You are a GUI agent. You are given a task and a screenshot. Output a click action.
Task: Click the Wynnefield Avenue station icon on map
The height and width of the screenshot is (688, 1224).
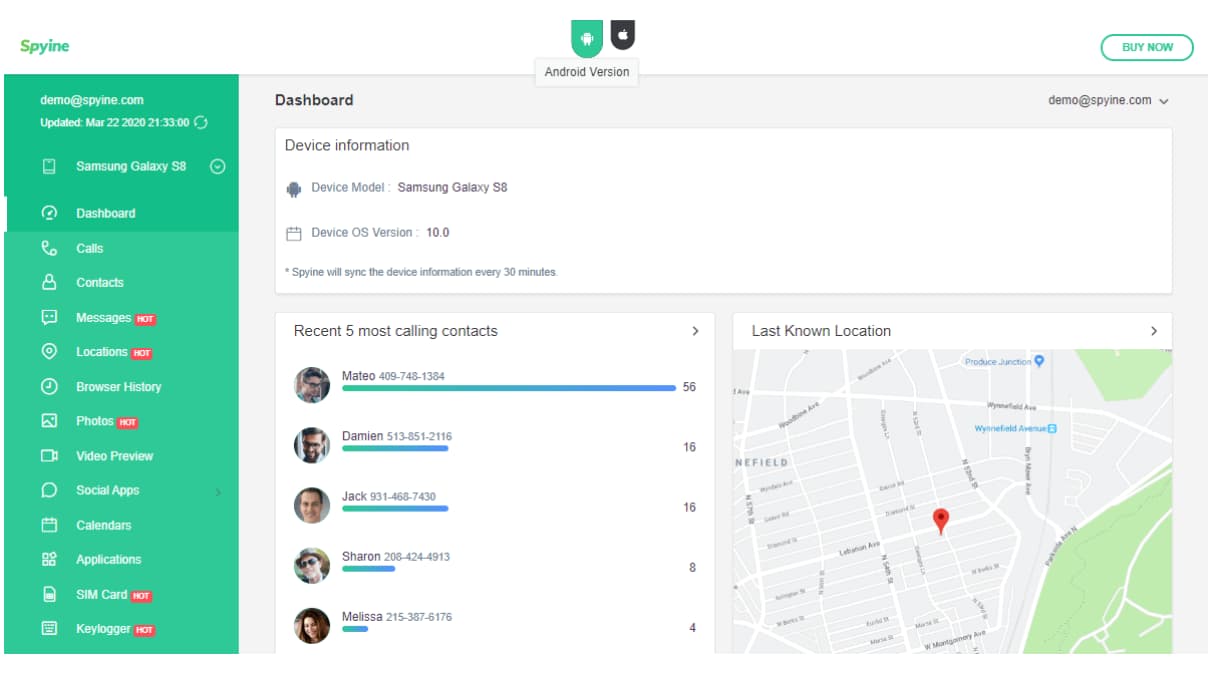tap(1052, 428)
